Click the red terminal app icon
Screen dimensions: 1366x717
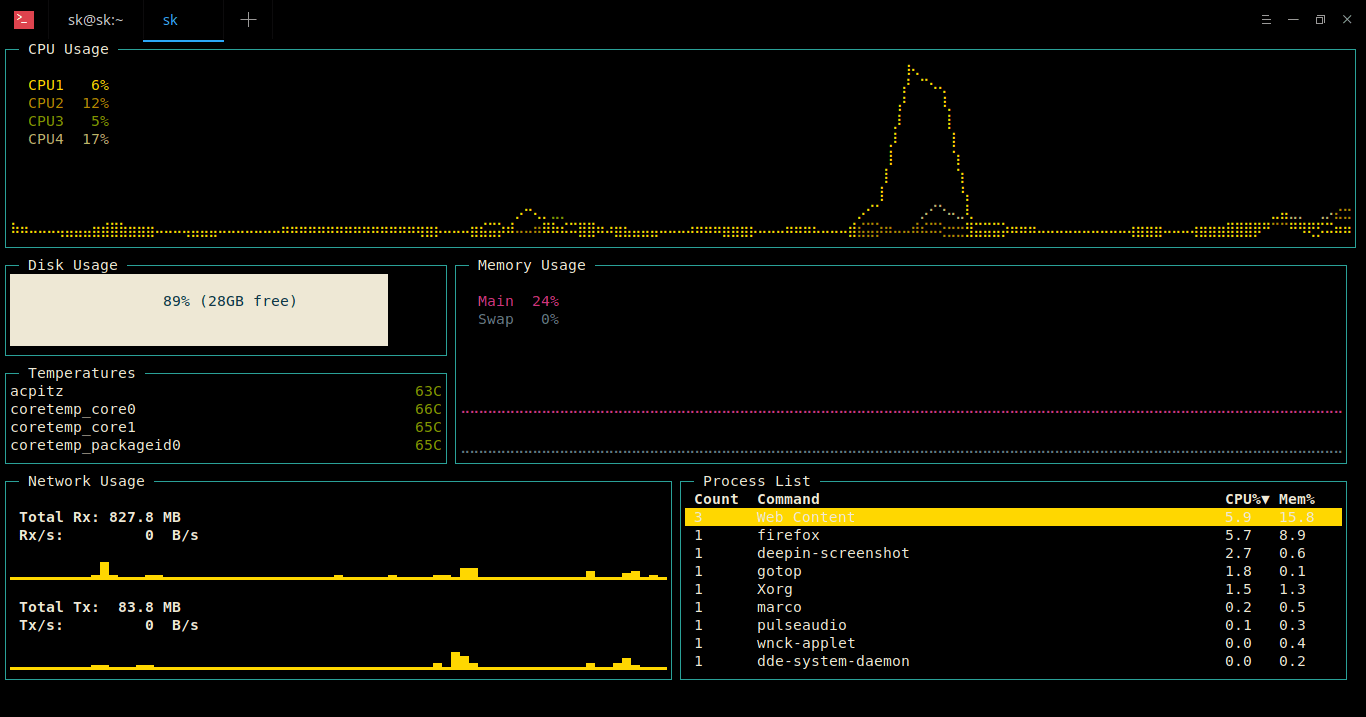coord(24,20)
